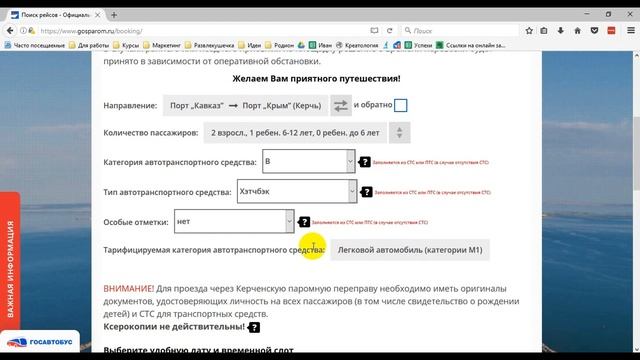Open a new tab with the plus button
Screen dimensions: 640x360
(x=114, y=15)
